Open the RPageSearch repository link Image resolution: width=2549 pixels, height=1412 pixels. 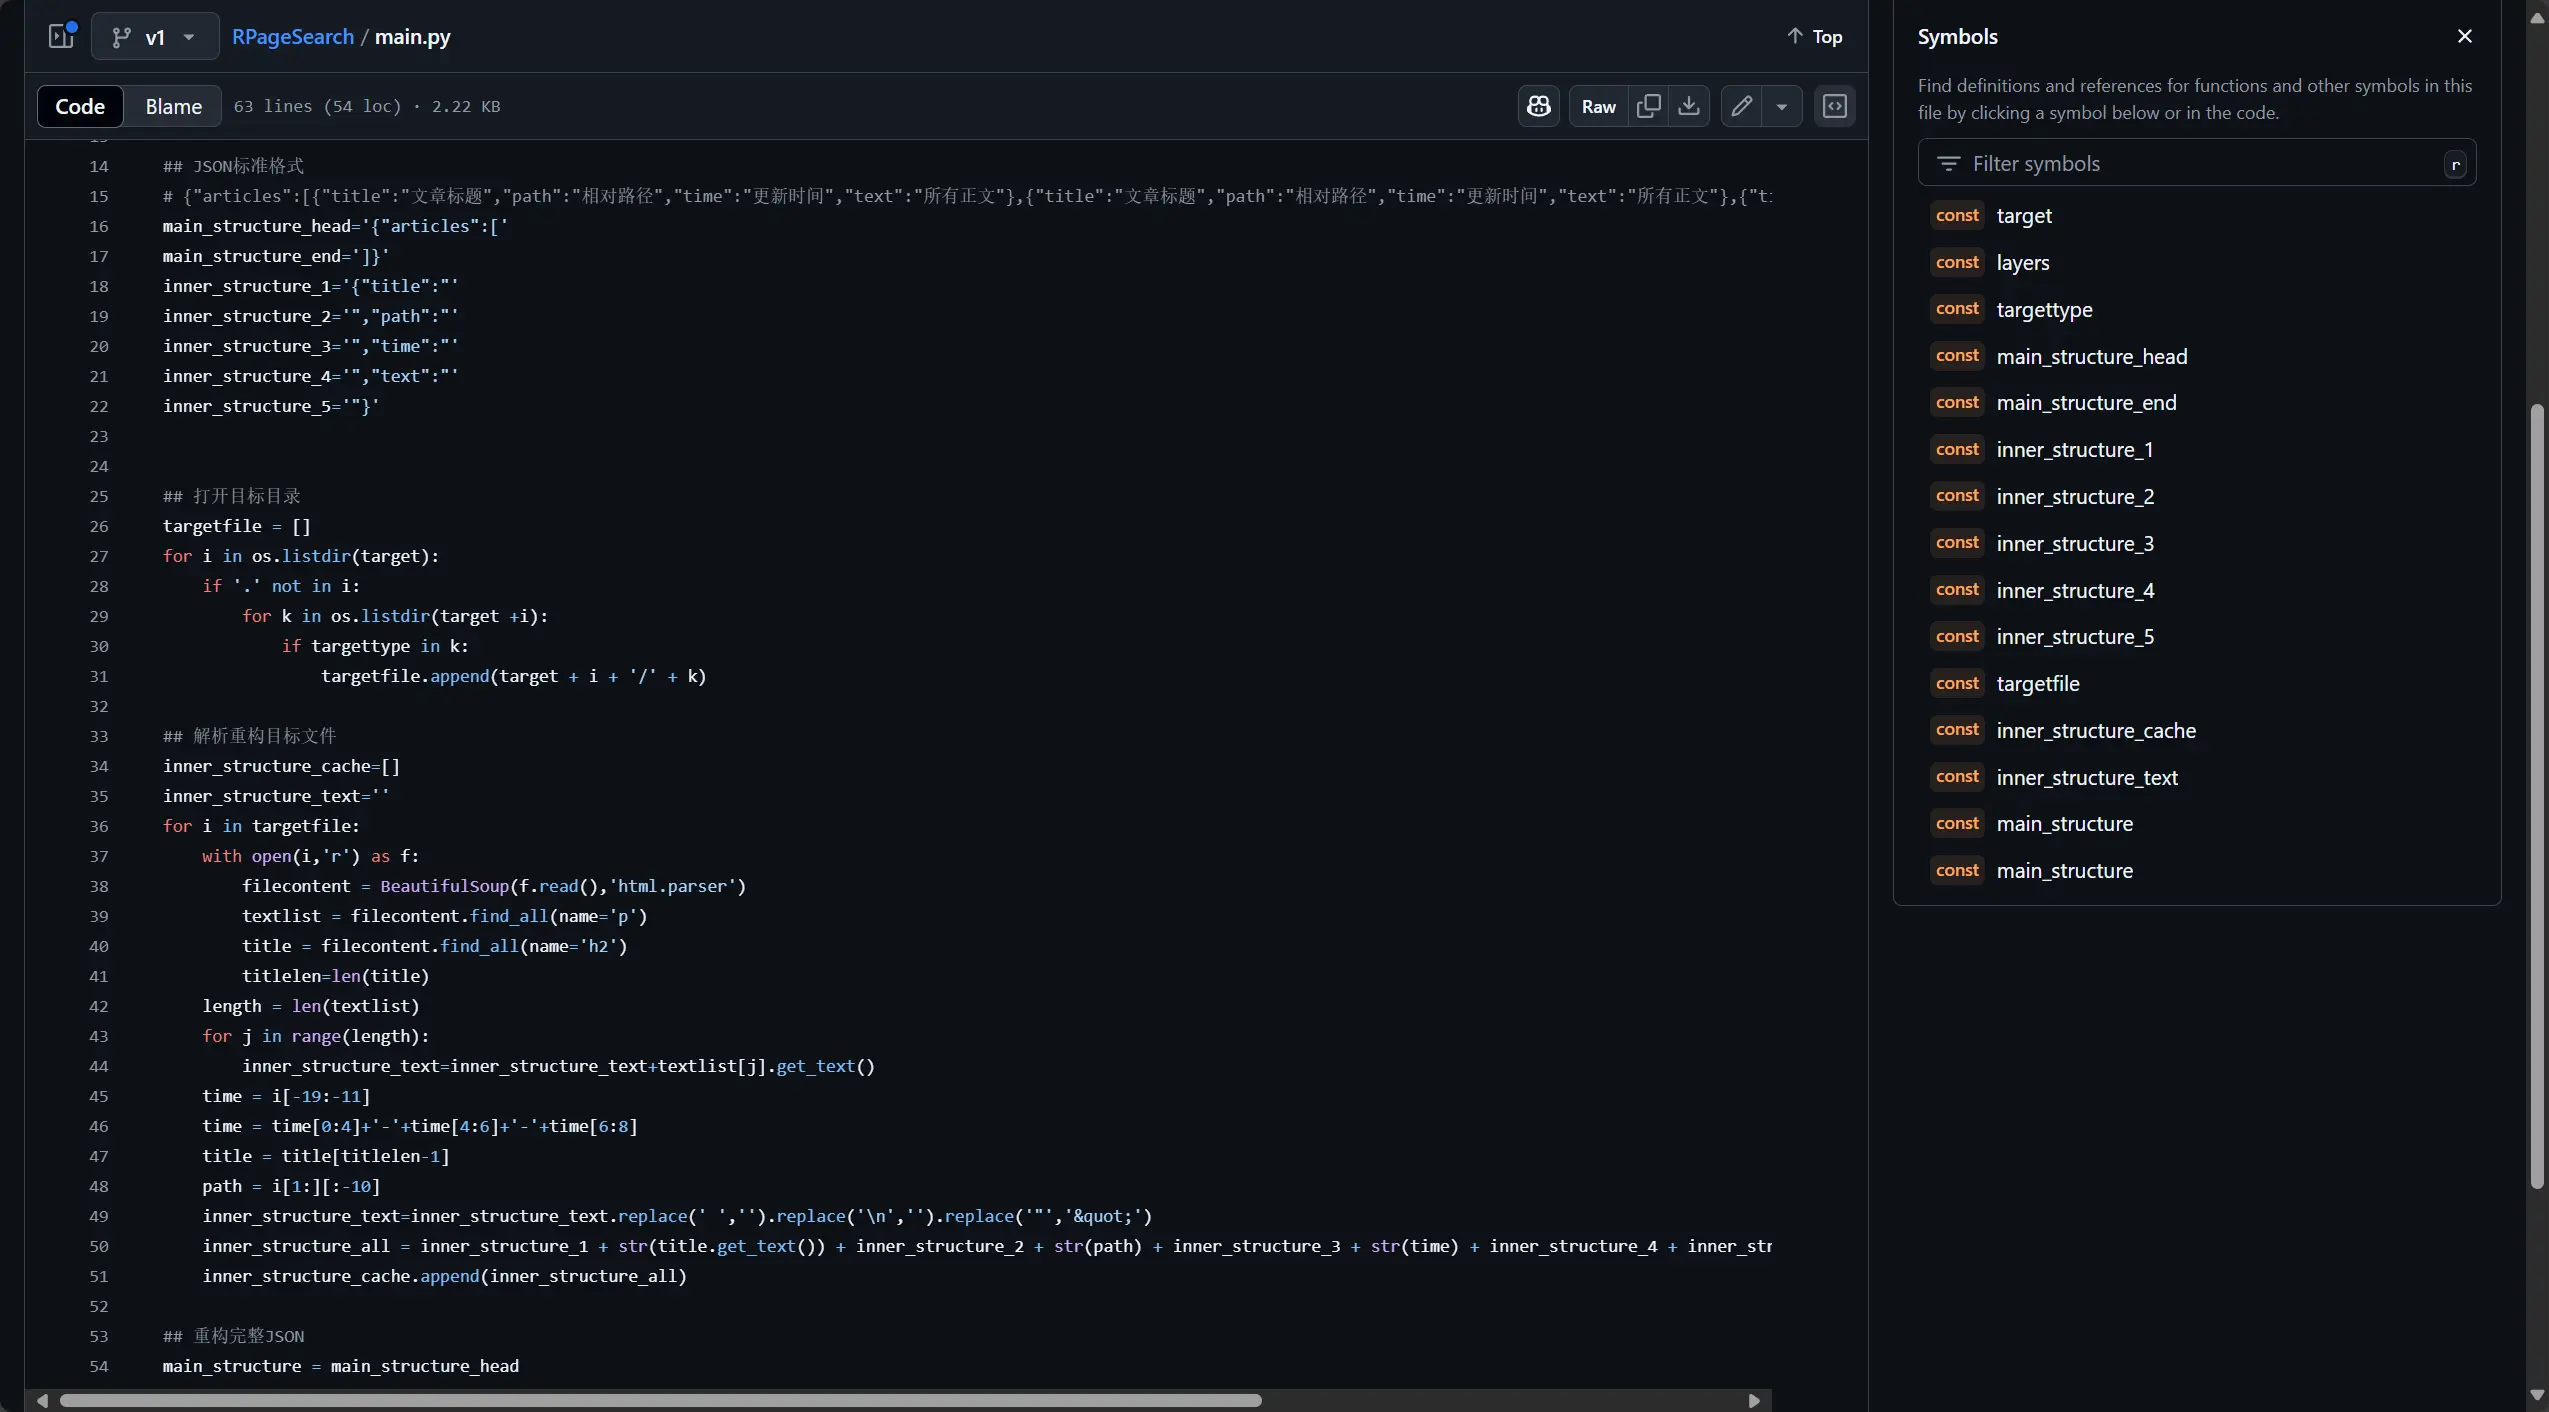(293, 37)
